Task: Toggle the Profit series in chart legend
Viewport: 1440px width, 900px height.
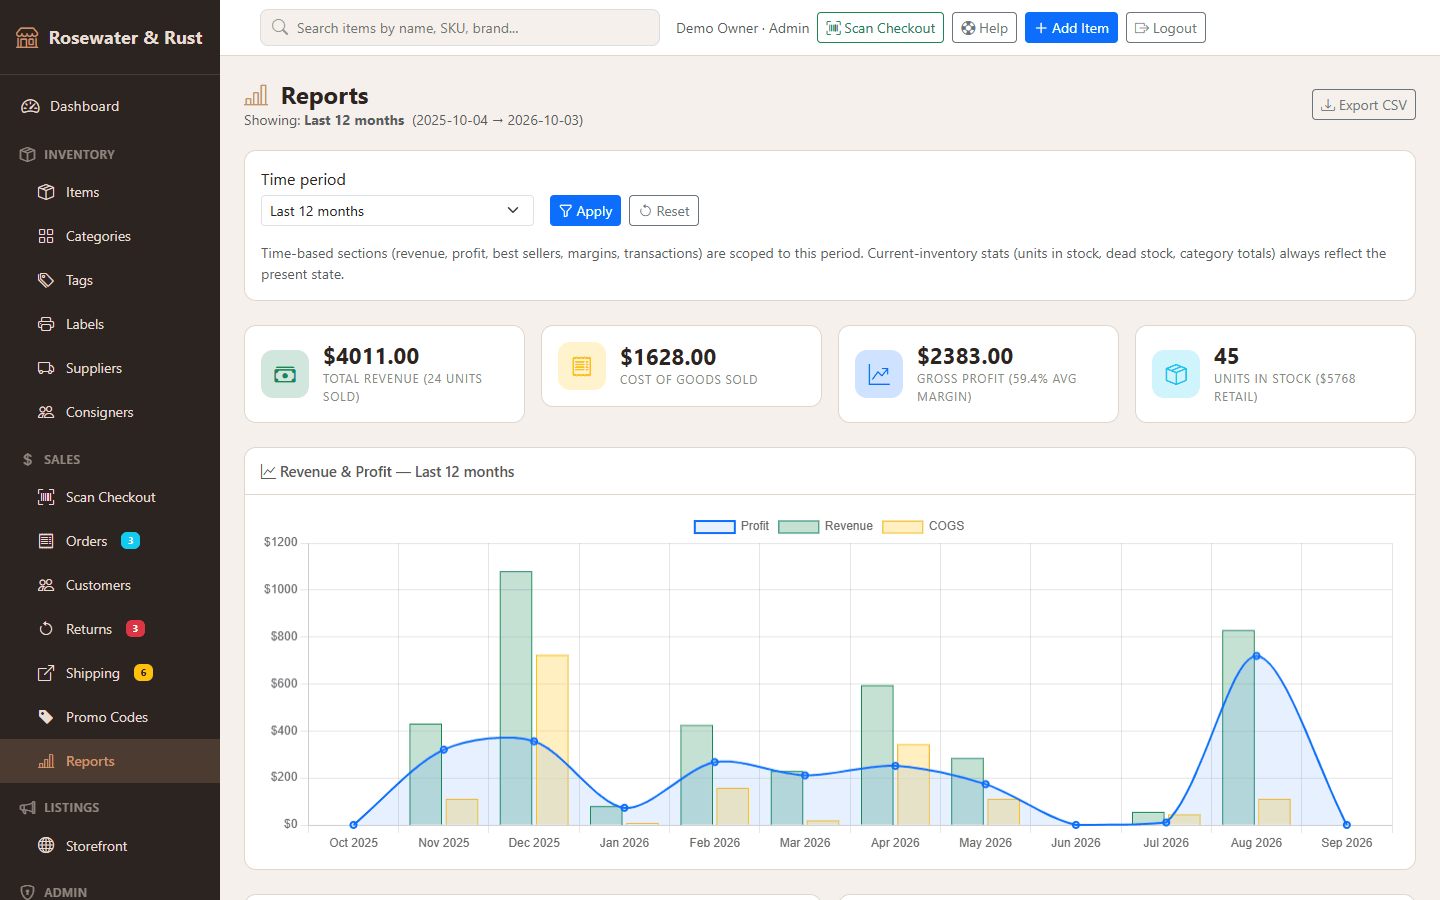Action: click(x=731, y=526)
